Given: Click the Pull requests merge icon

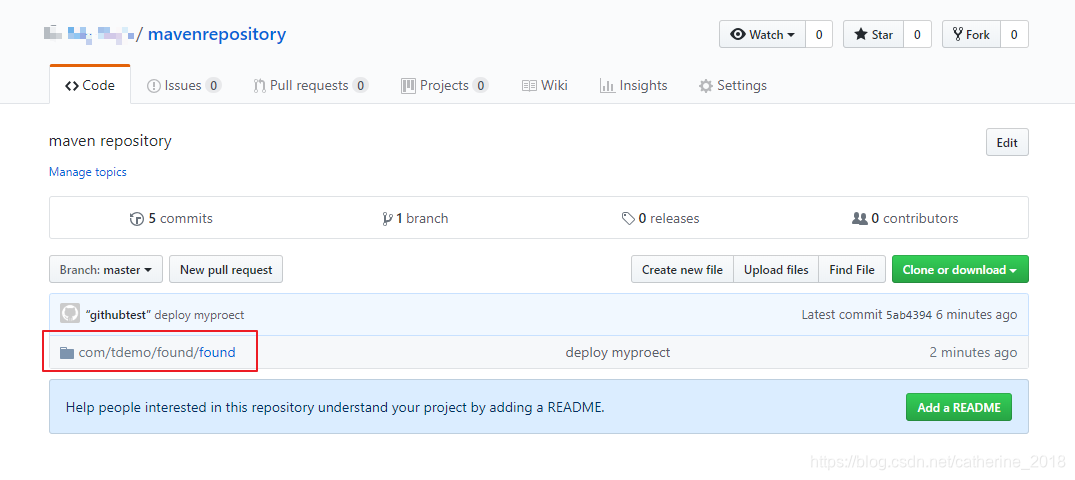Looking at the screenshot, I should [259, 86].
